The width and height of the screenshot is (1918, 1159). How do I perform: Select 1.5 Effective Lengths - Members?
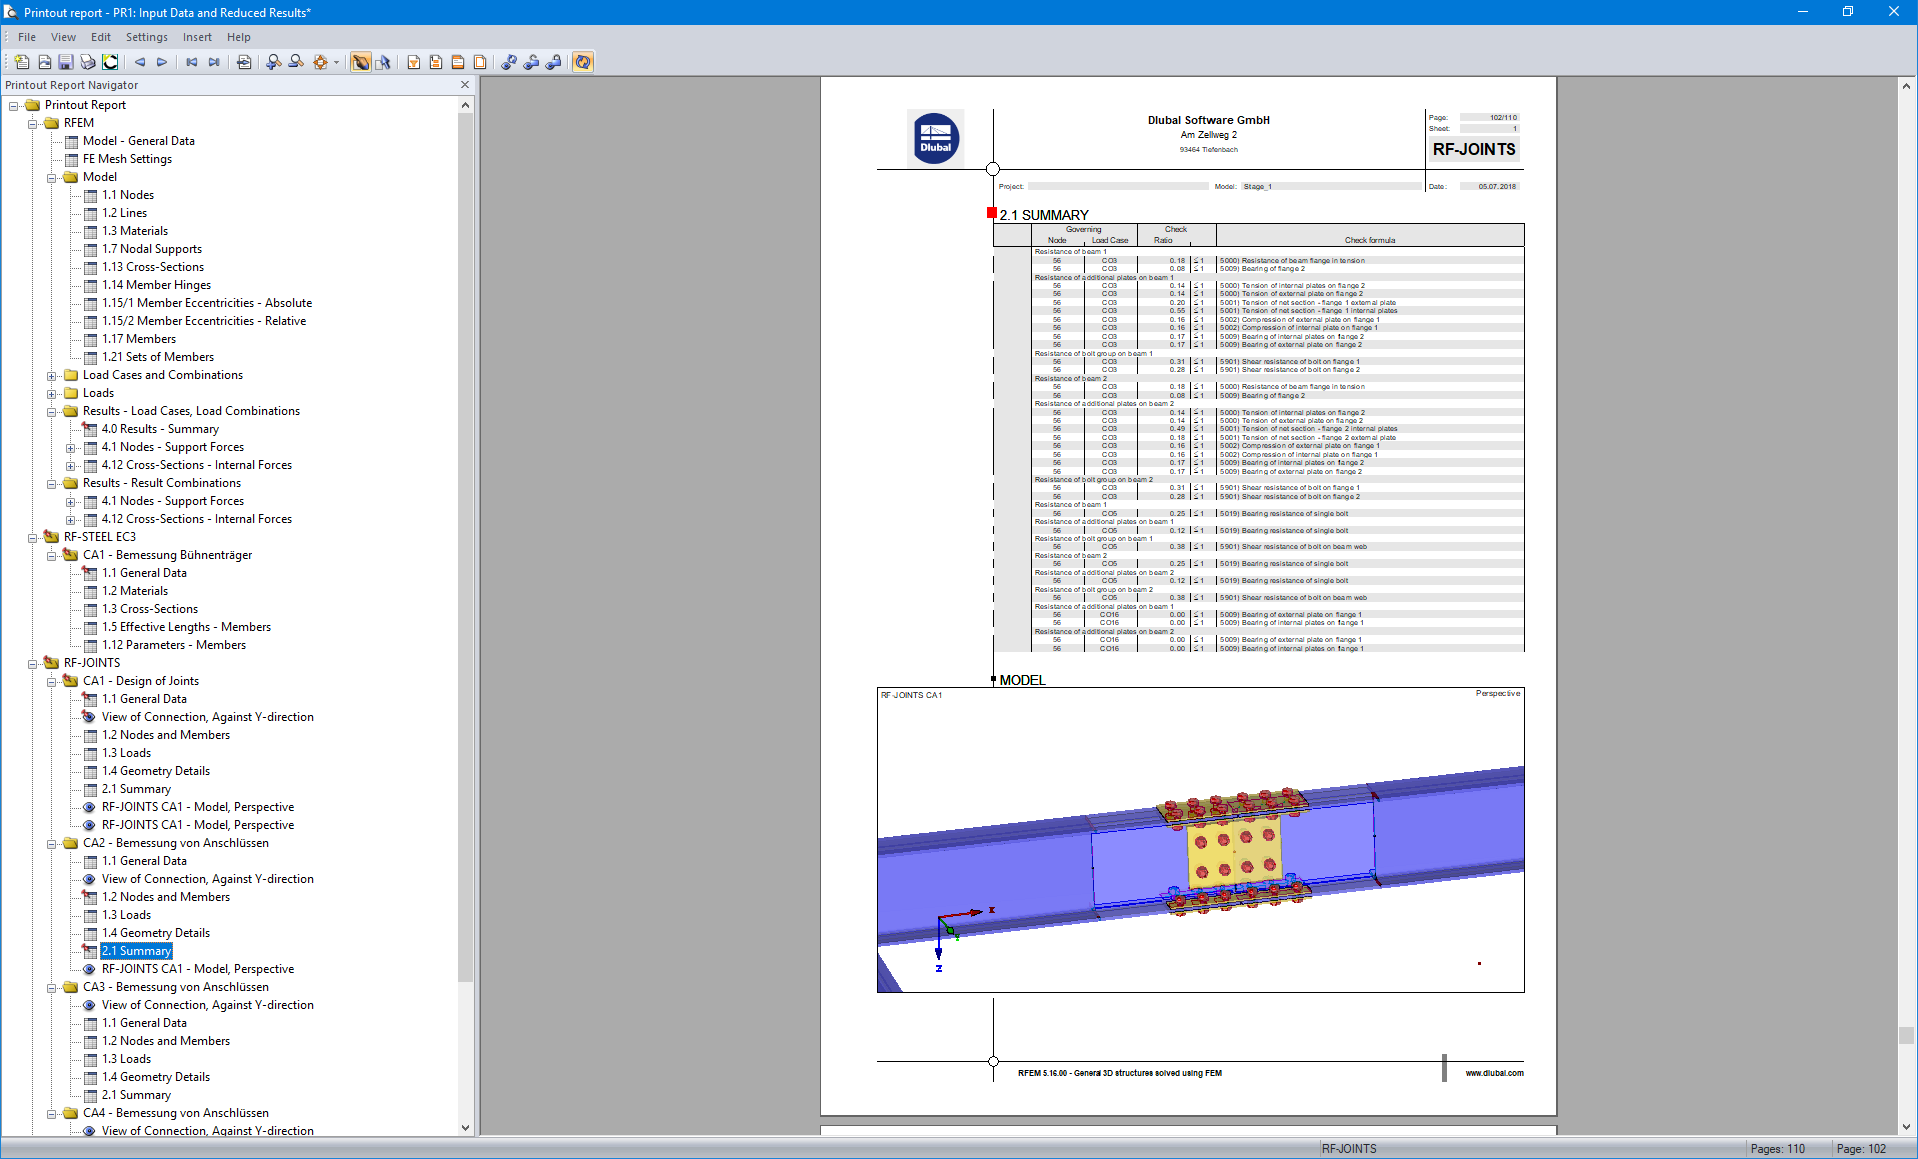pos(186,627)
